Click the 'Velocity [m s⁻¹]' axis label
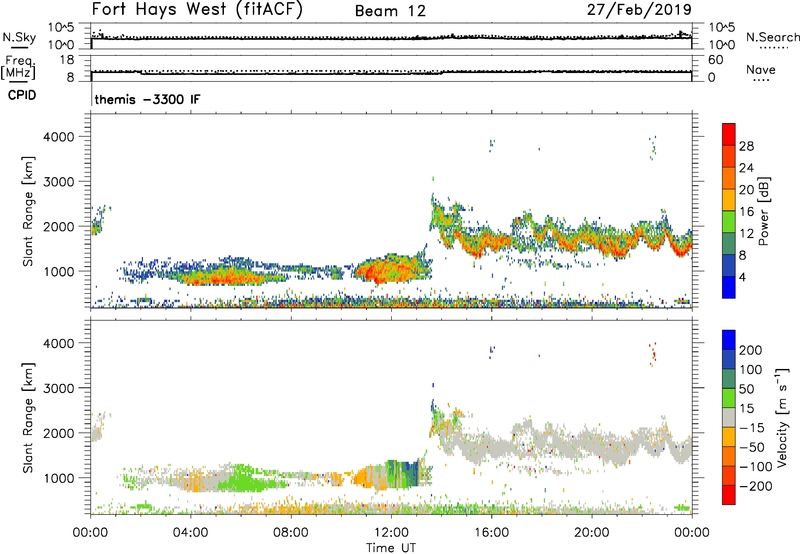Screen dimensions: 800x554 click(783, 417)
